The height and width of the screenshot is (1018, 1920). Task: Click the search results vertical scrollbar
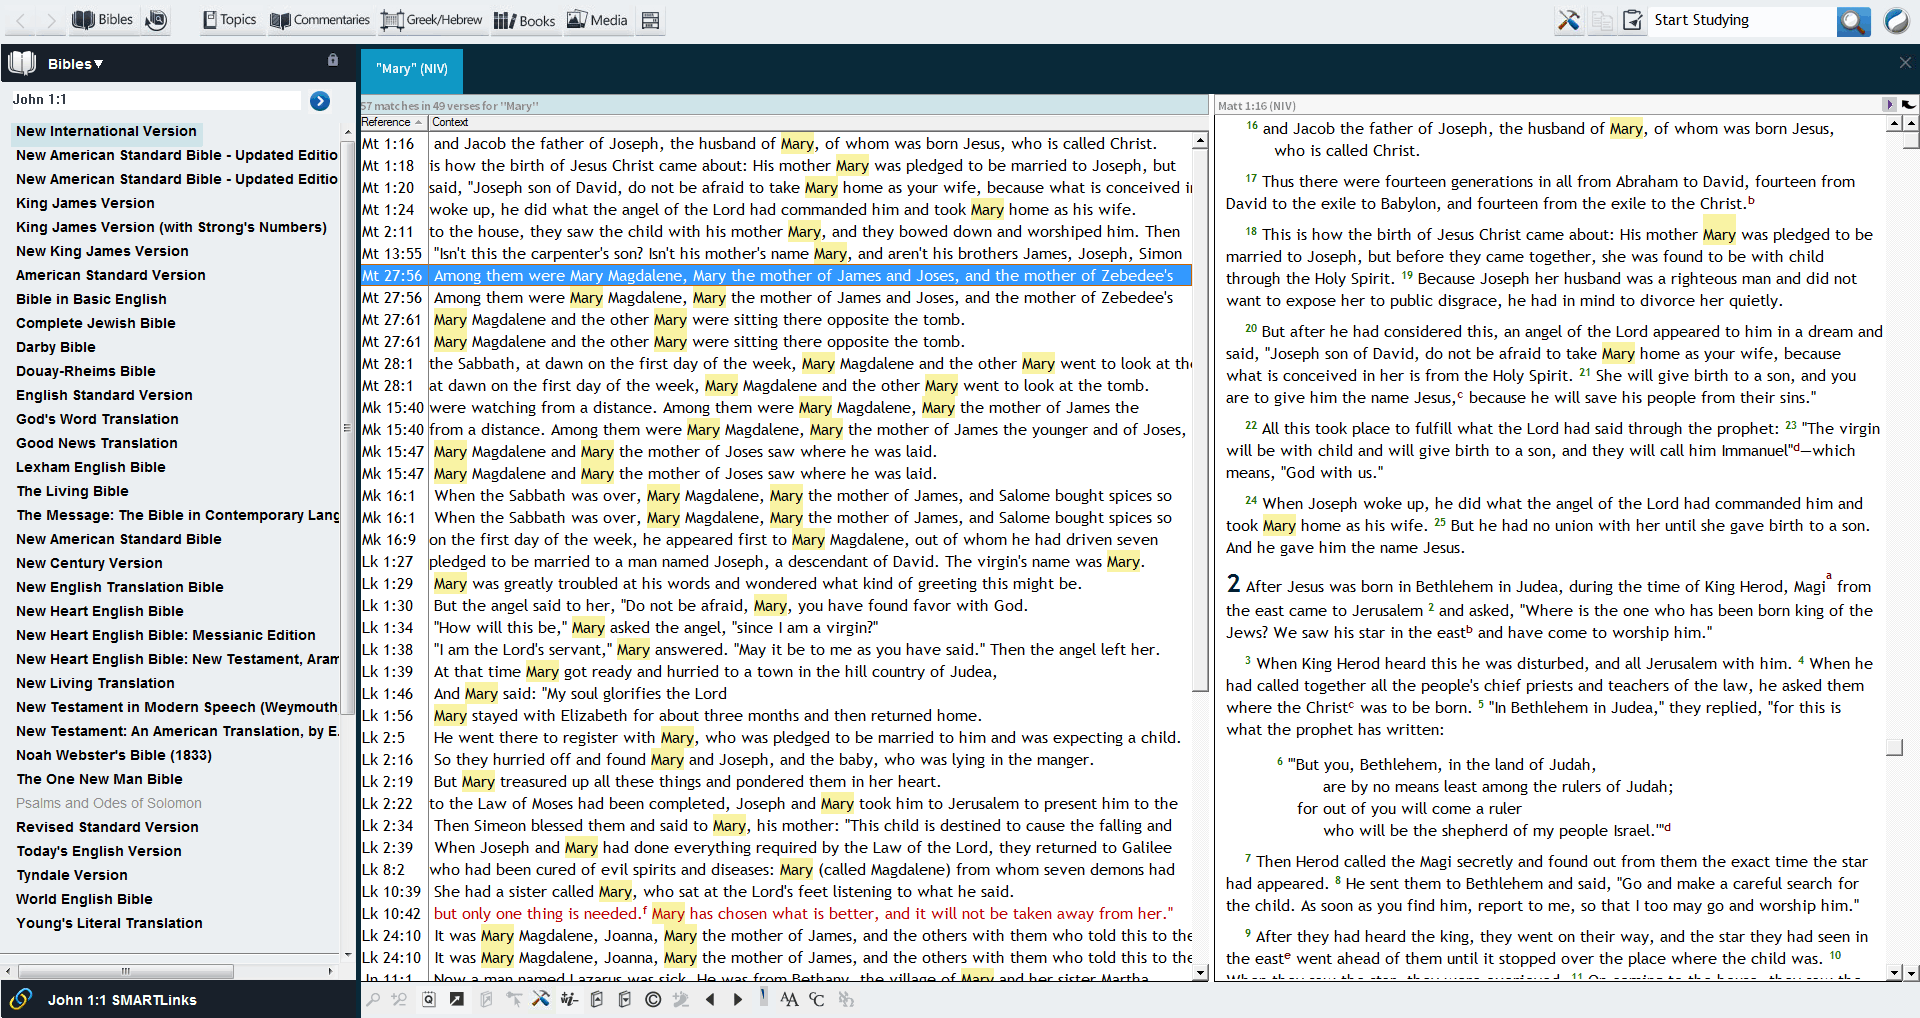click(x=1200, y=420)
